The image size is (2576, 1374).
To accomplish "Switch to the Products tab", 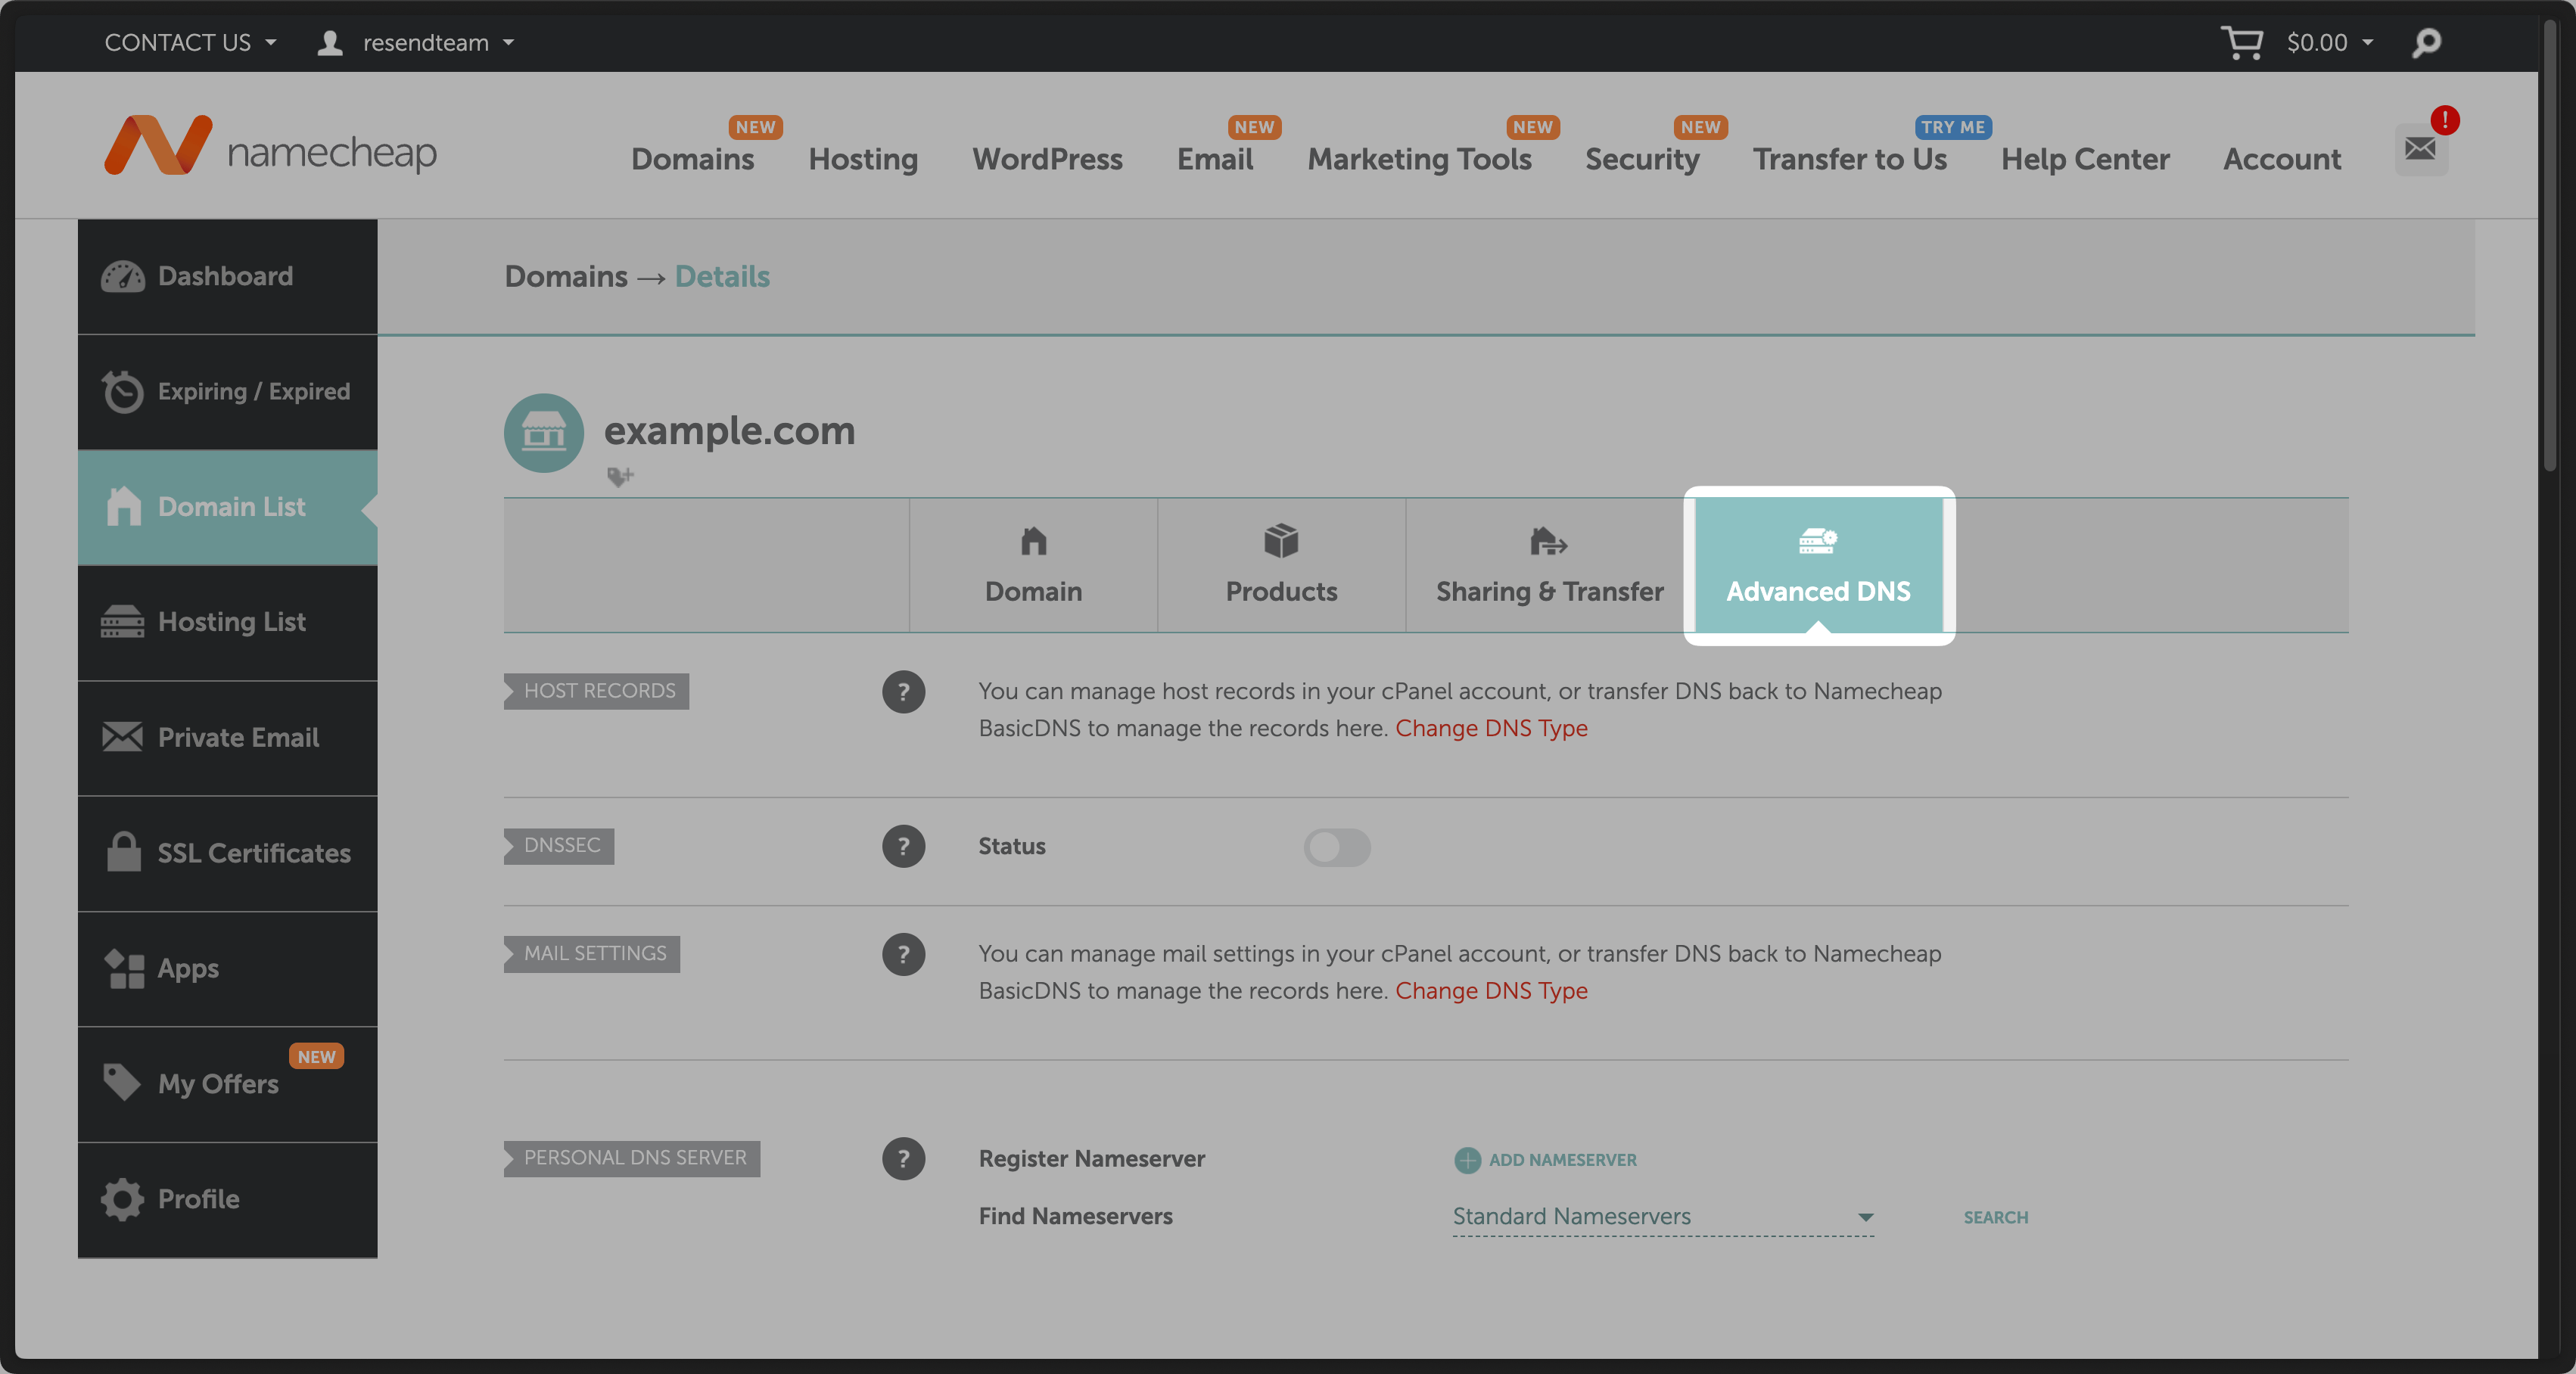I will [1281, 565].
